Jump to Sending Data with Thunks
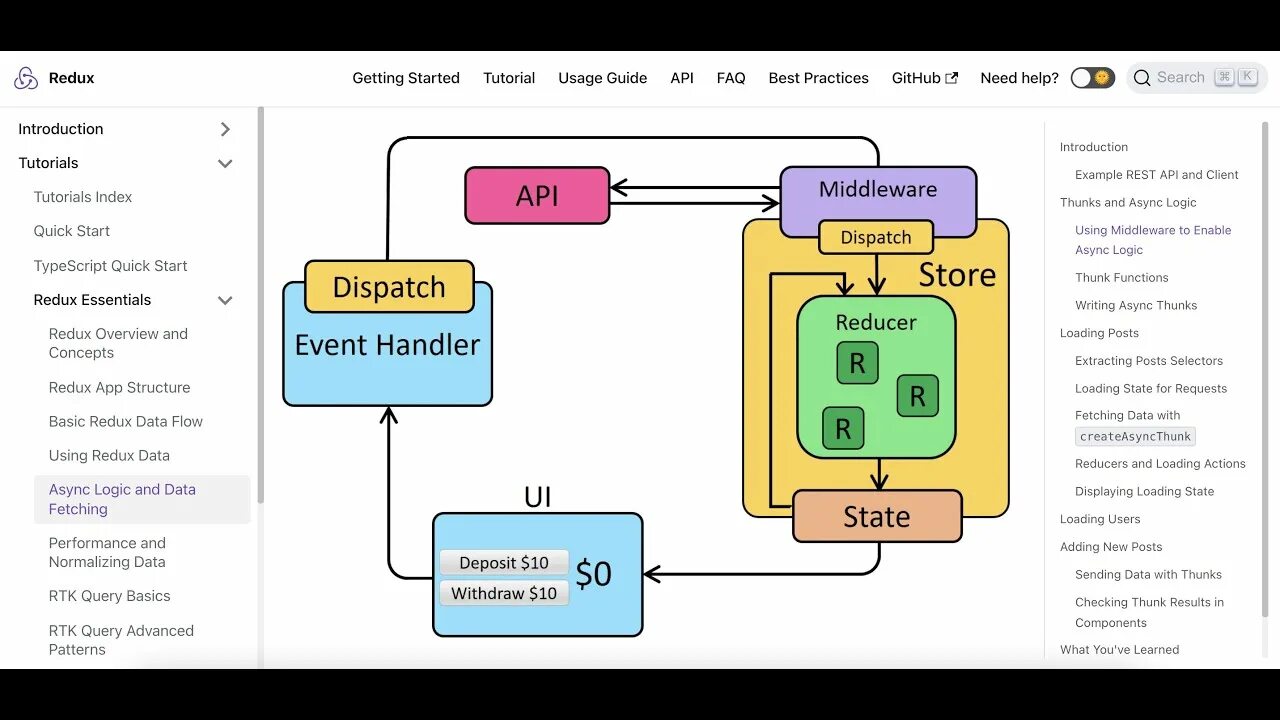 click(1148, 575)
